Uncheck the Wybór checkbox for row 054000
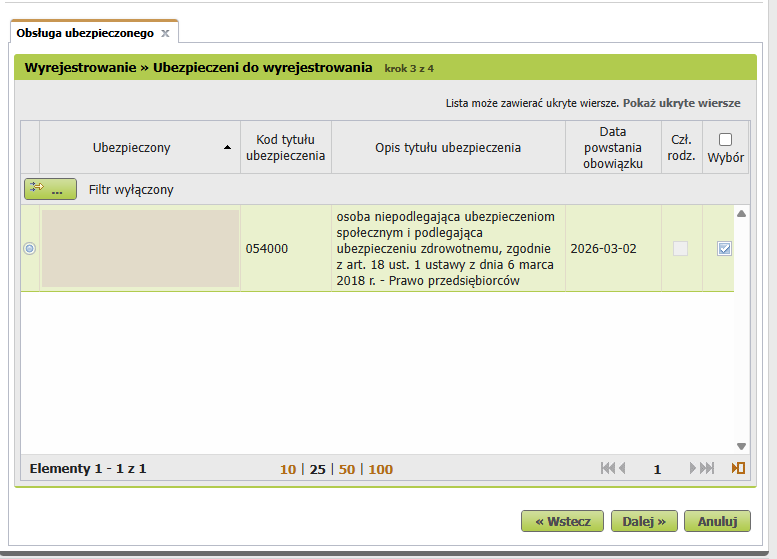Viewport: 777px width, 559px height. (724, 248)
